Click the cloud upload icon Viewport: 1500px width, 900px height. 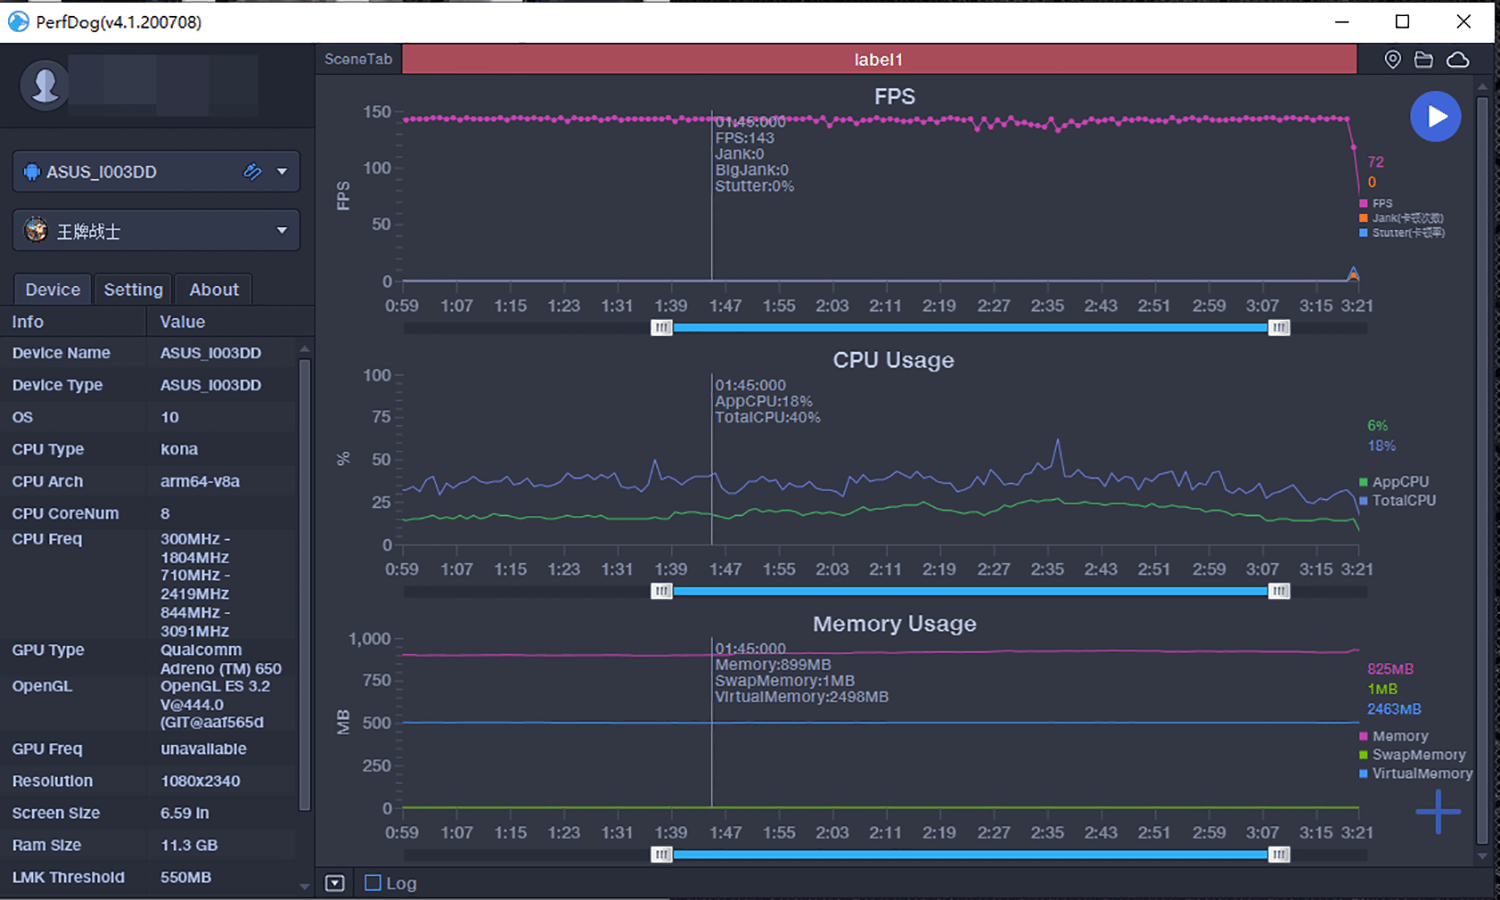(1458, 60)
